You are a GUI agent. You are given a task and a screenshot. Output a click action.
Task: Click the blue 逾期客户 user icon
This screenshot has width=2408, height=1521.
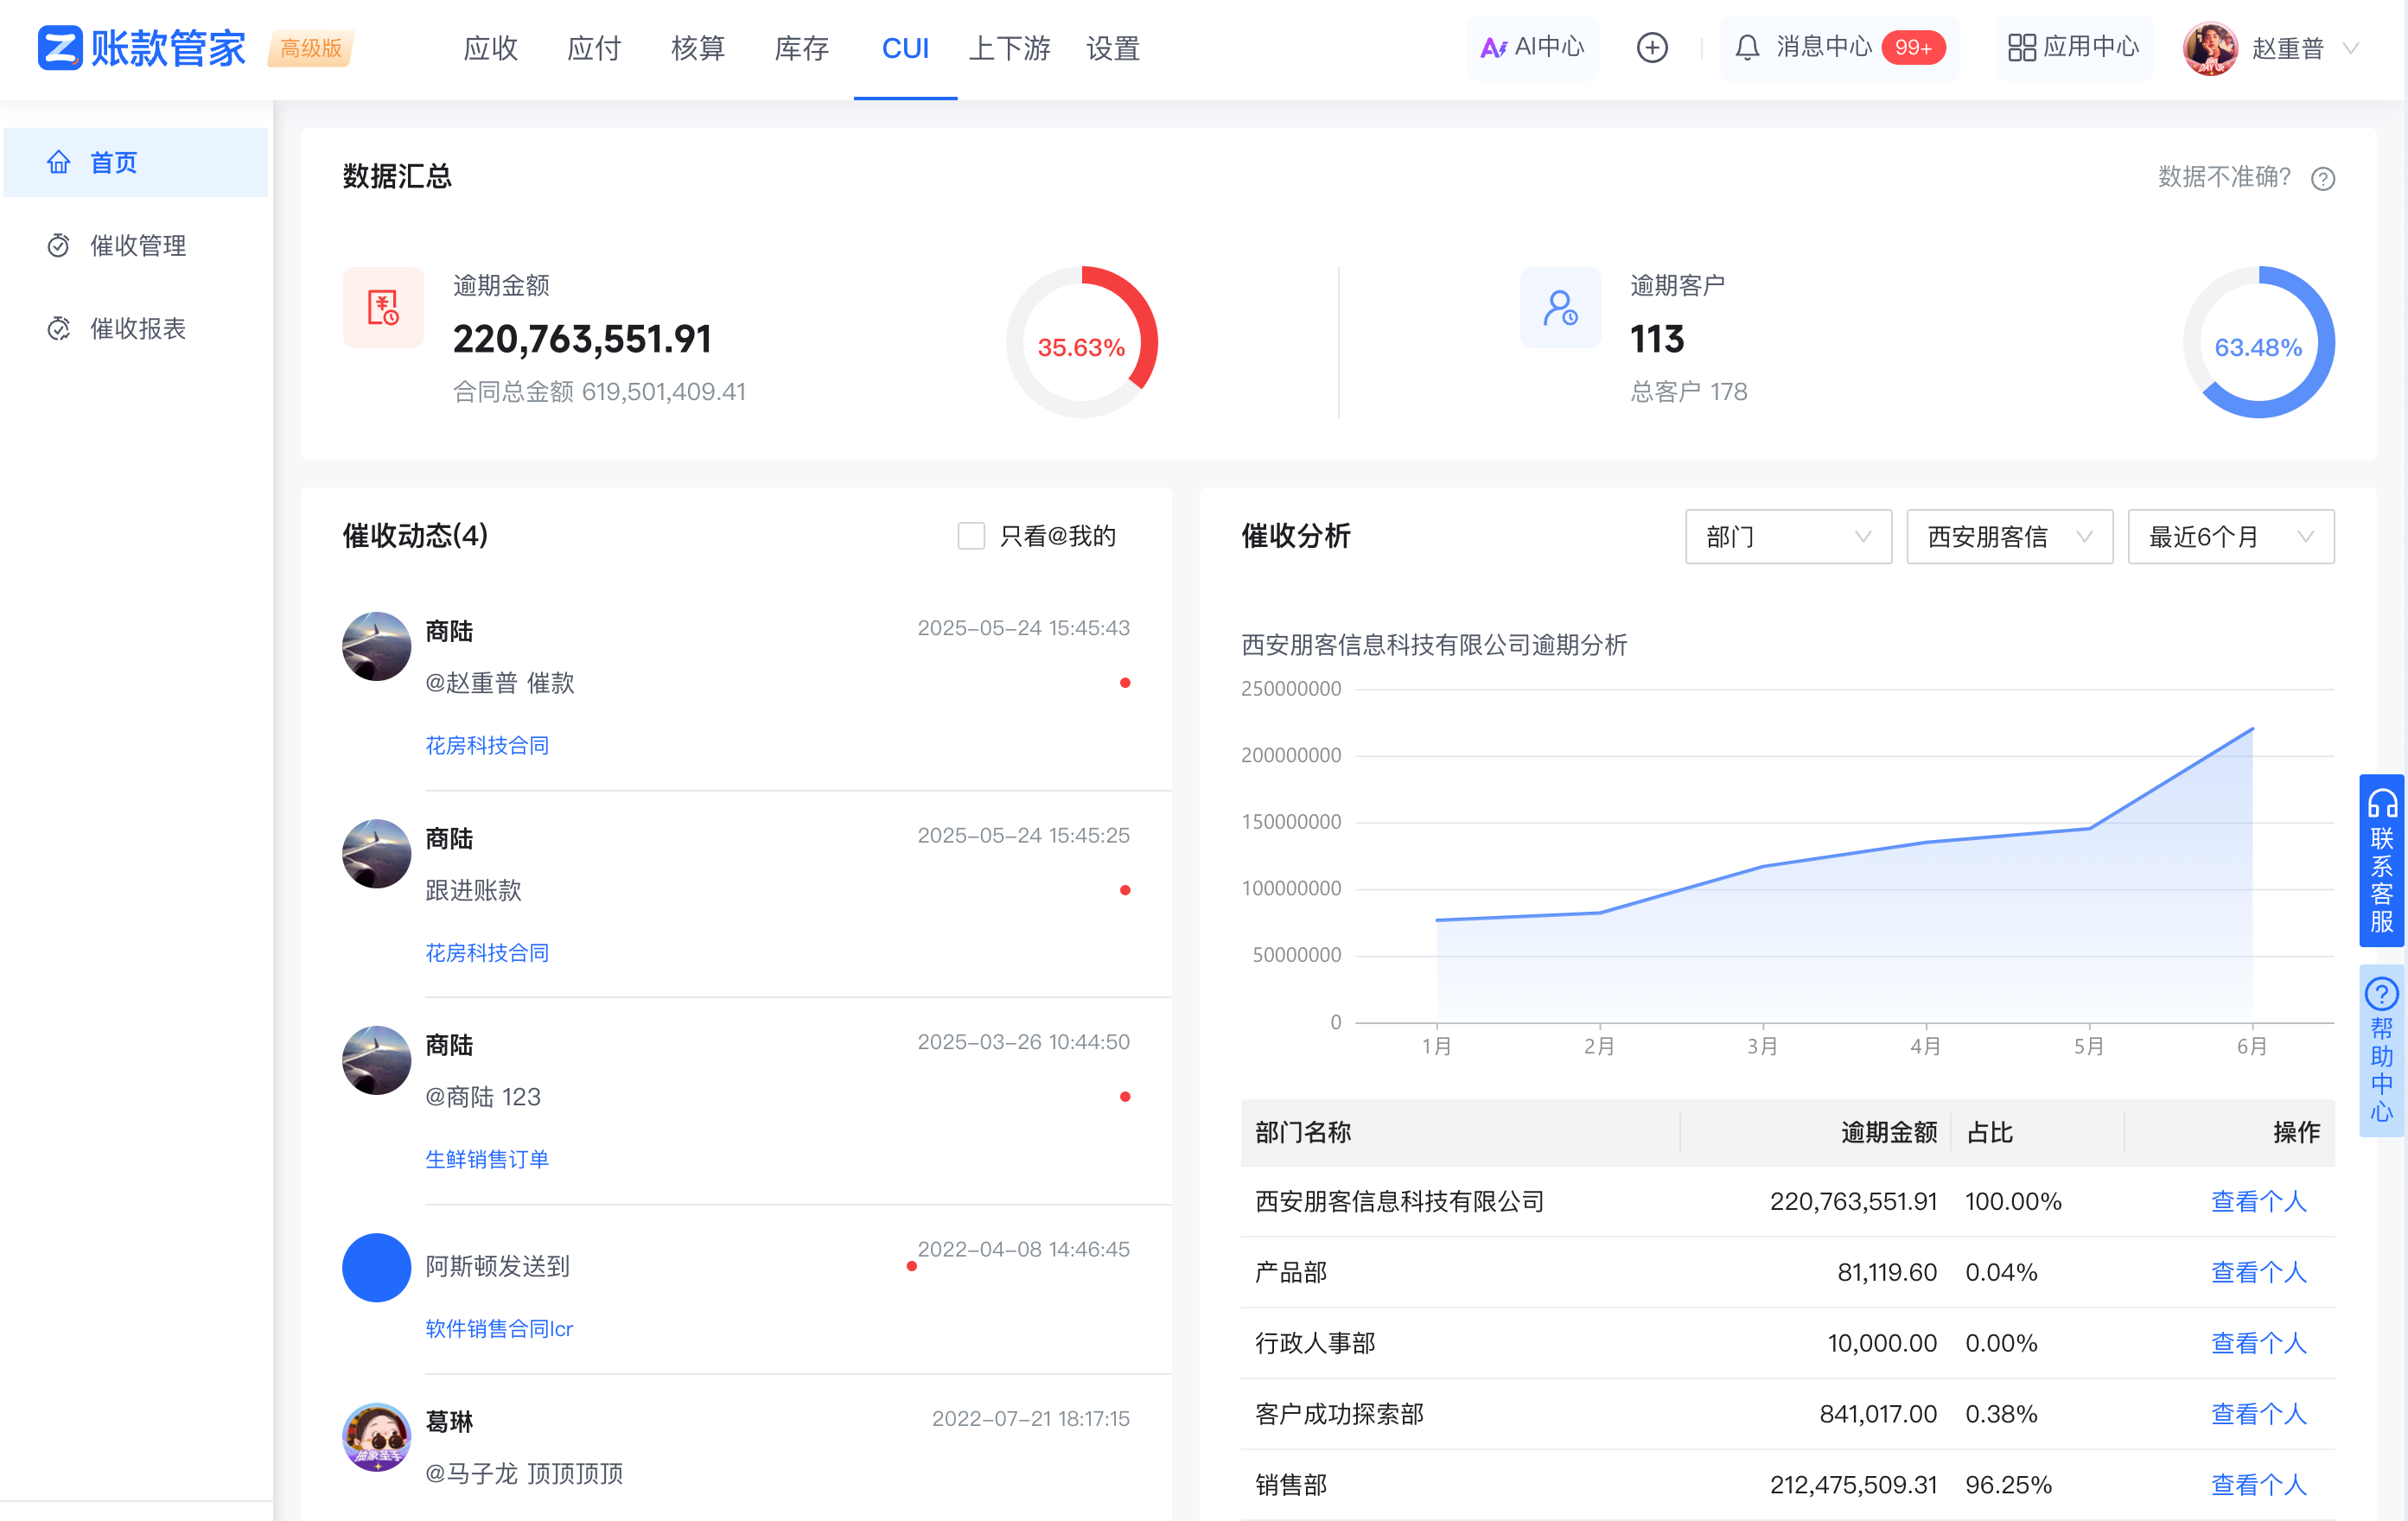[x=1560, y=307]
